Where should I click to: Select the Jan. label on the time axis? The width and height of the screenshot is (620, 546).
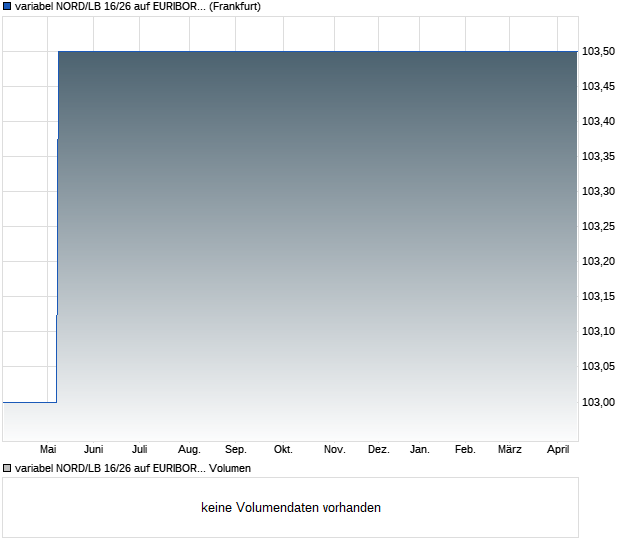pyautogui.click(x=420, y=450)
